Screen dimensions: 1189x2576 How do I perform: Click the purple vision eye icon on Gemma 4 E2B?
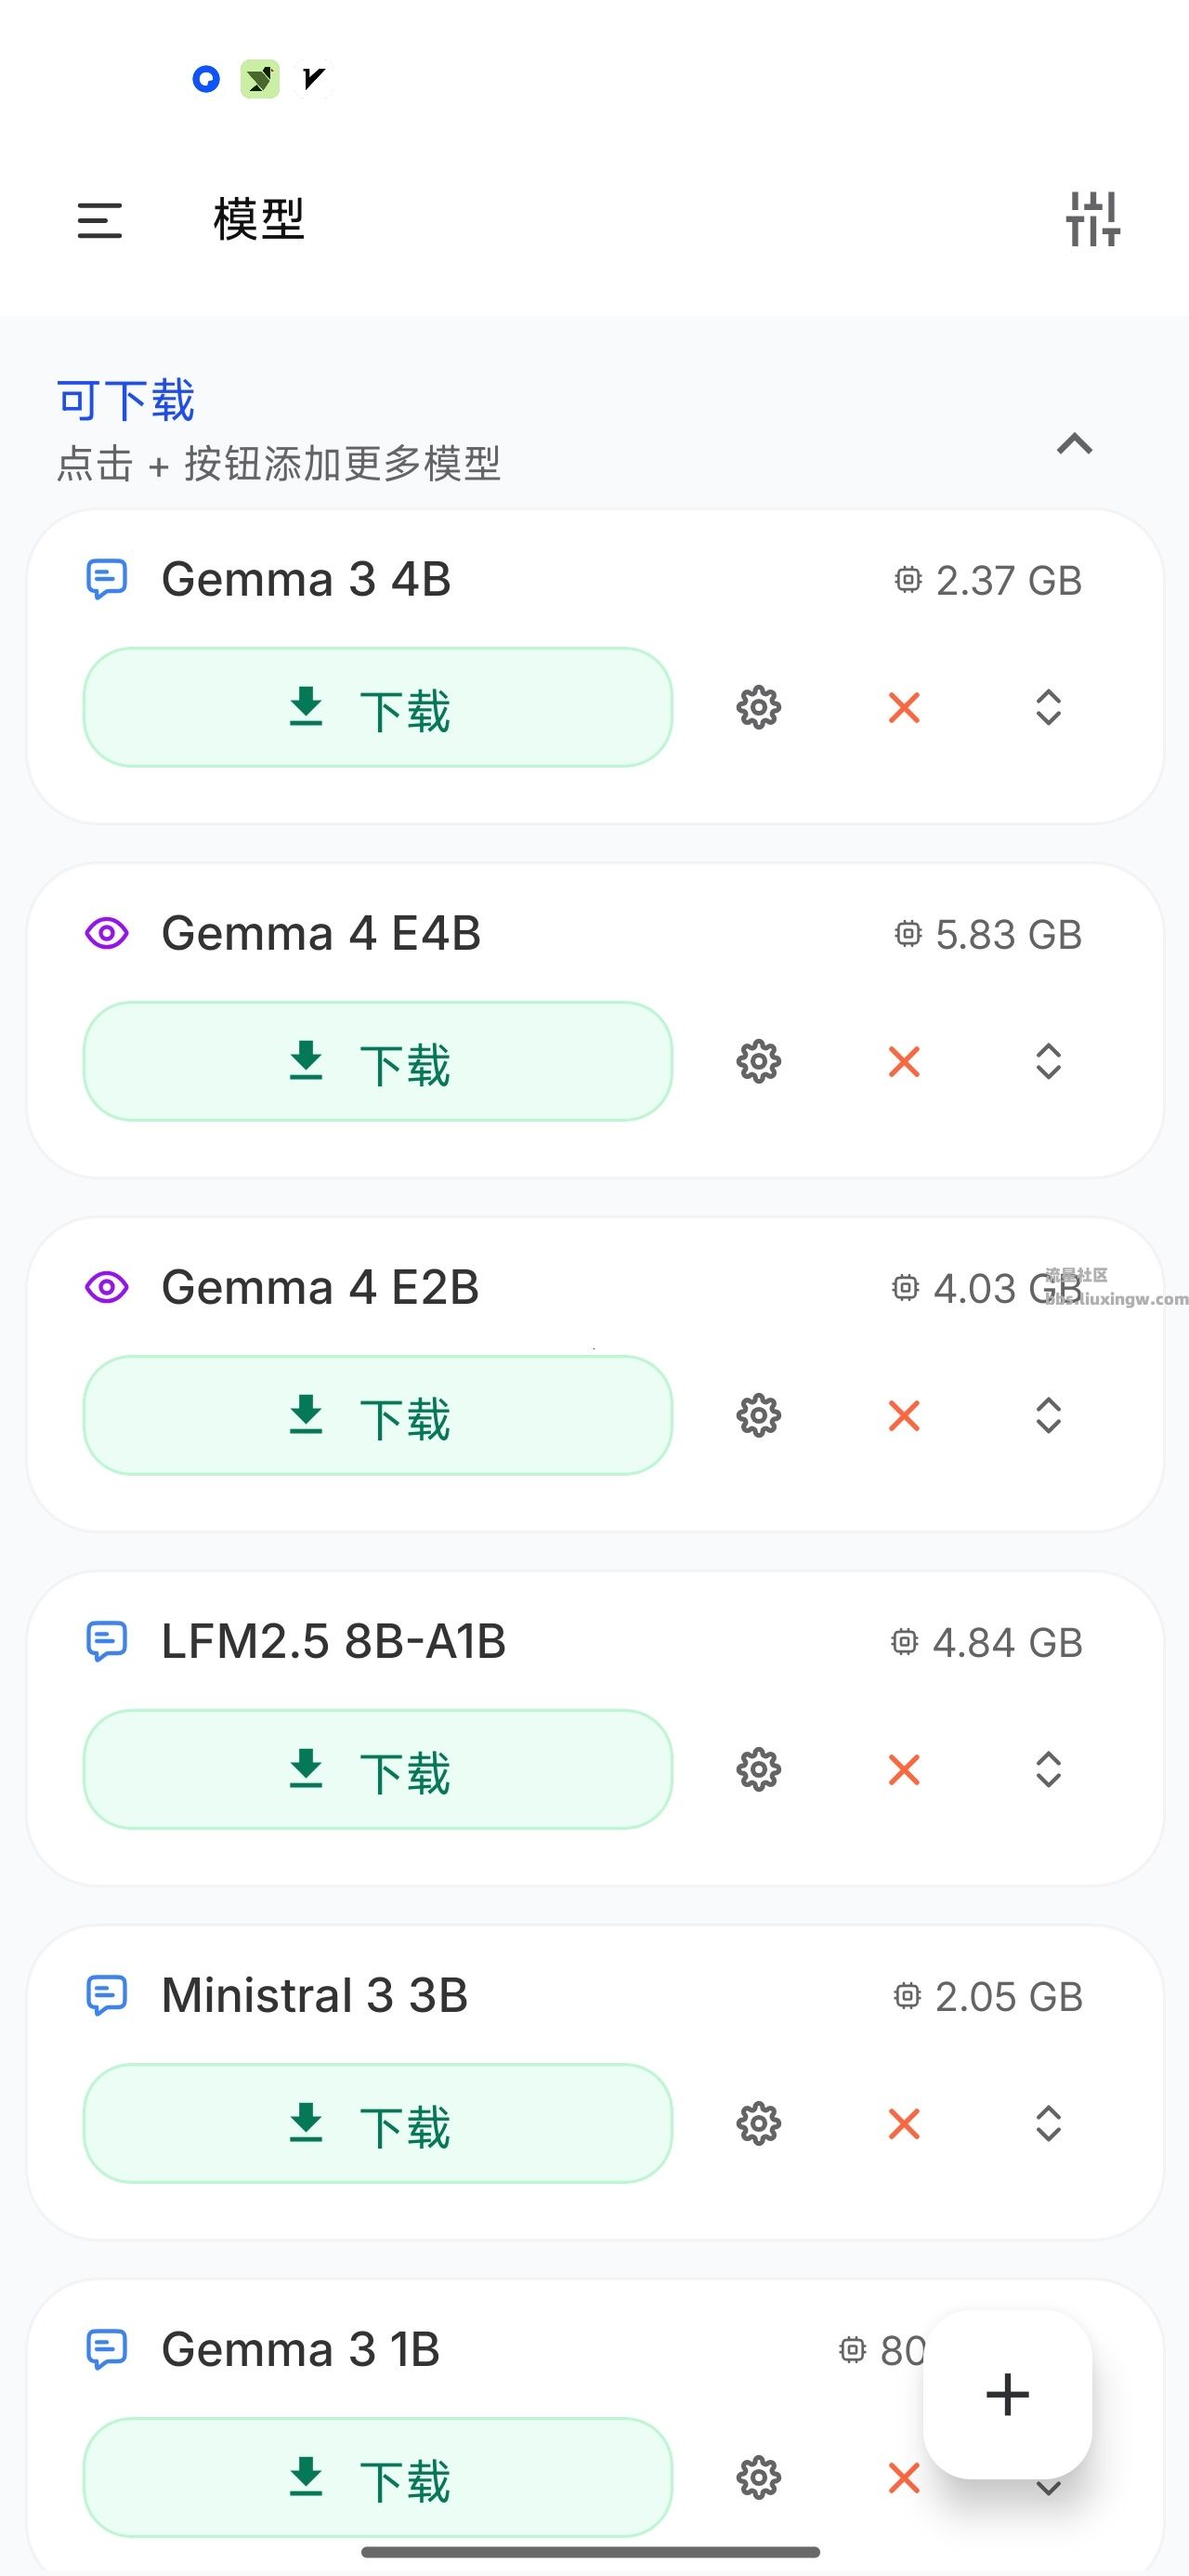(107, 1287)
